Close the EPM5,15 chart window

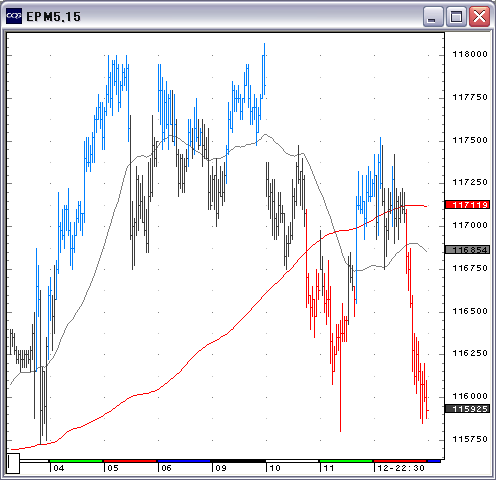click(x=480, y=16)
